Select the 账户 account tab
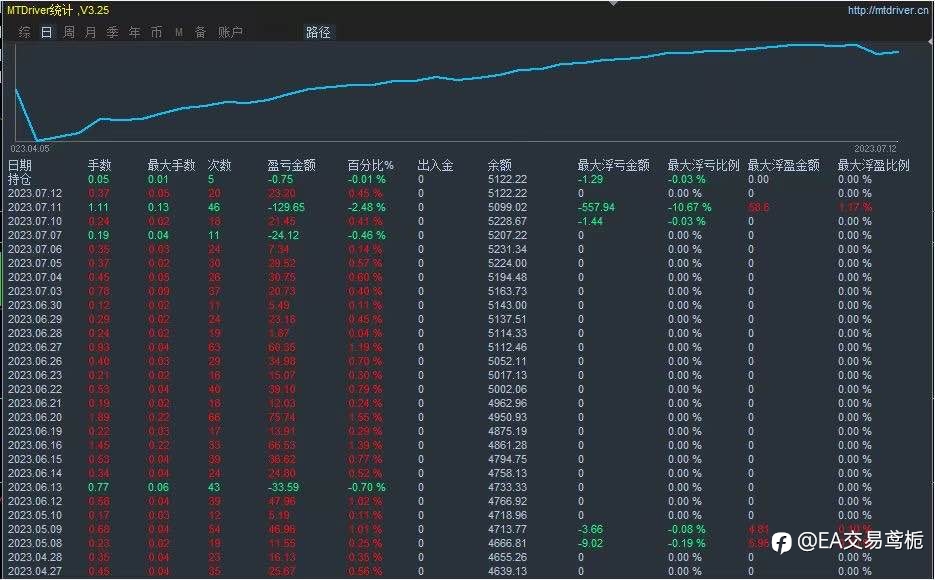The height and width of the screenshot is (580, 935). pos(230,32)
